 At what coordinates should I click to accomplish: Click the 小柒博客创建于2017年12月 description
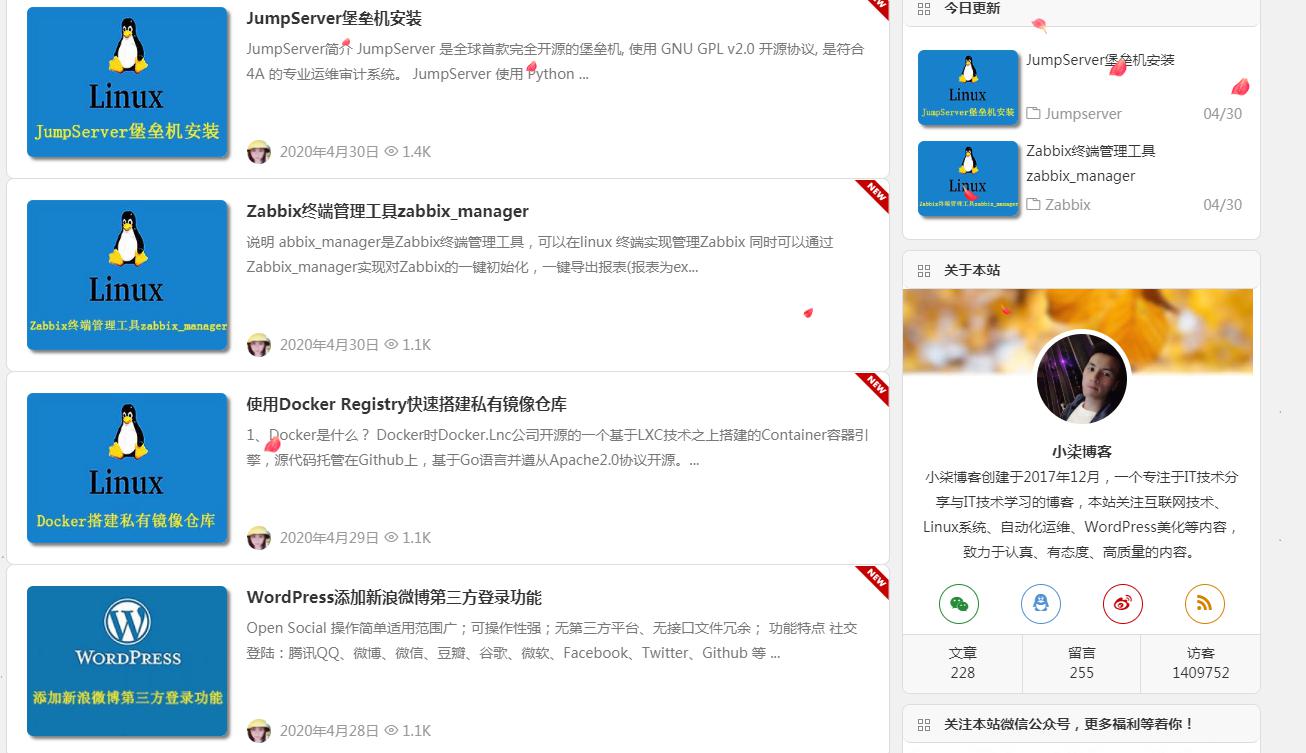[1081, 514]
